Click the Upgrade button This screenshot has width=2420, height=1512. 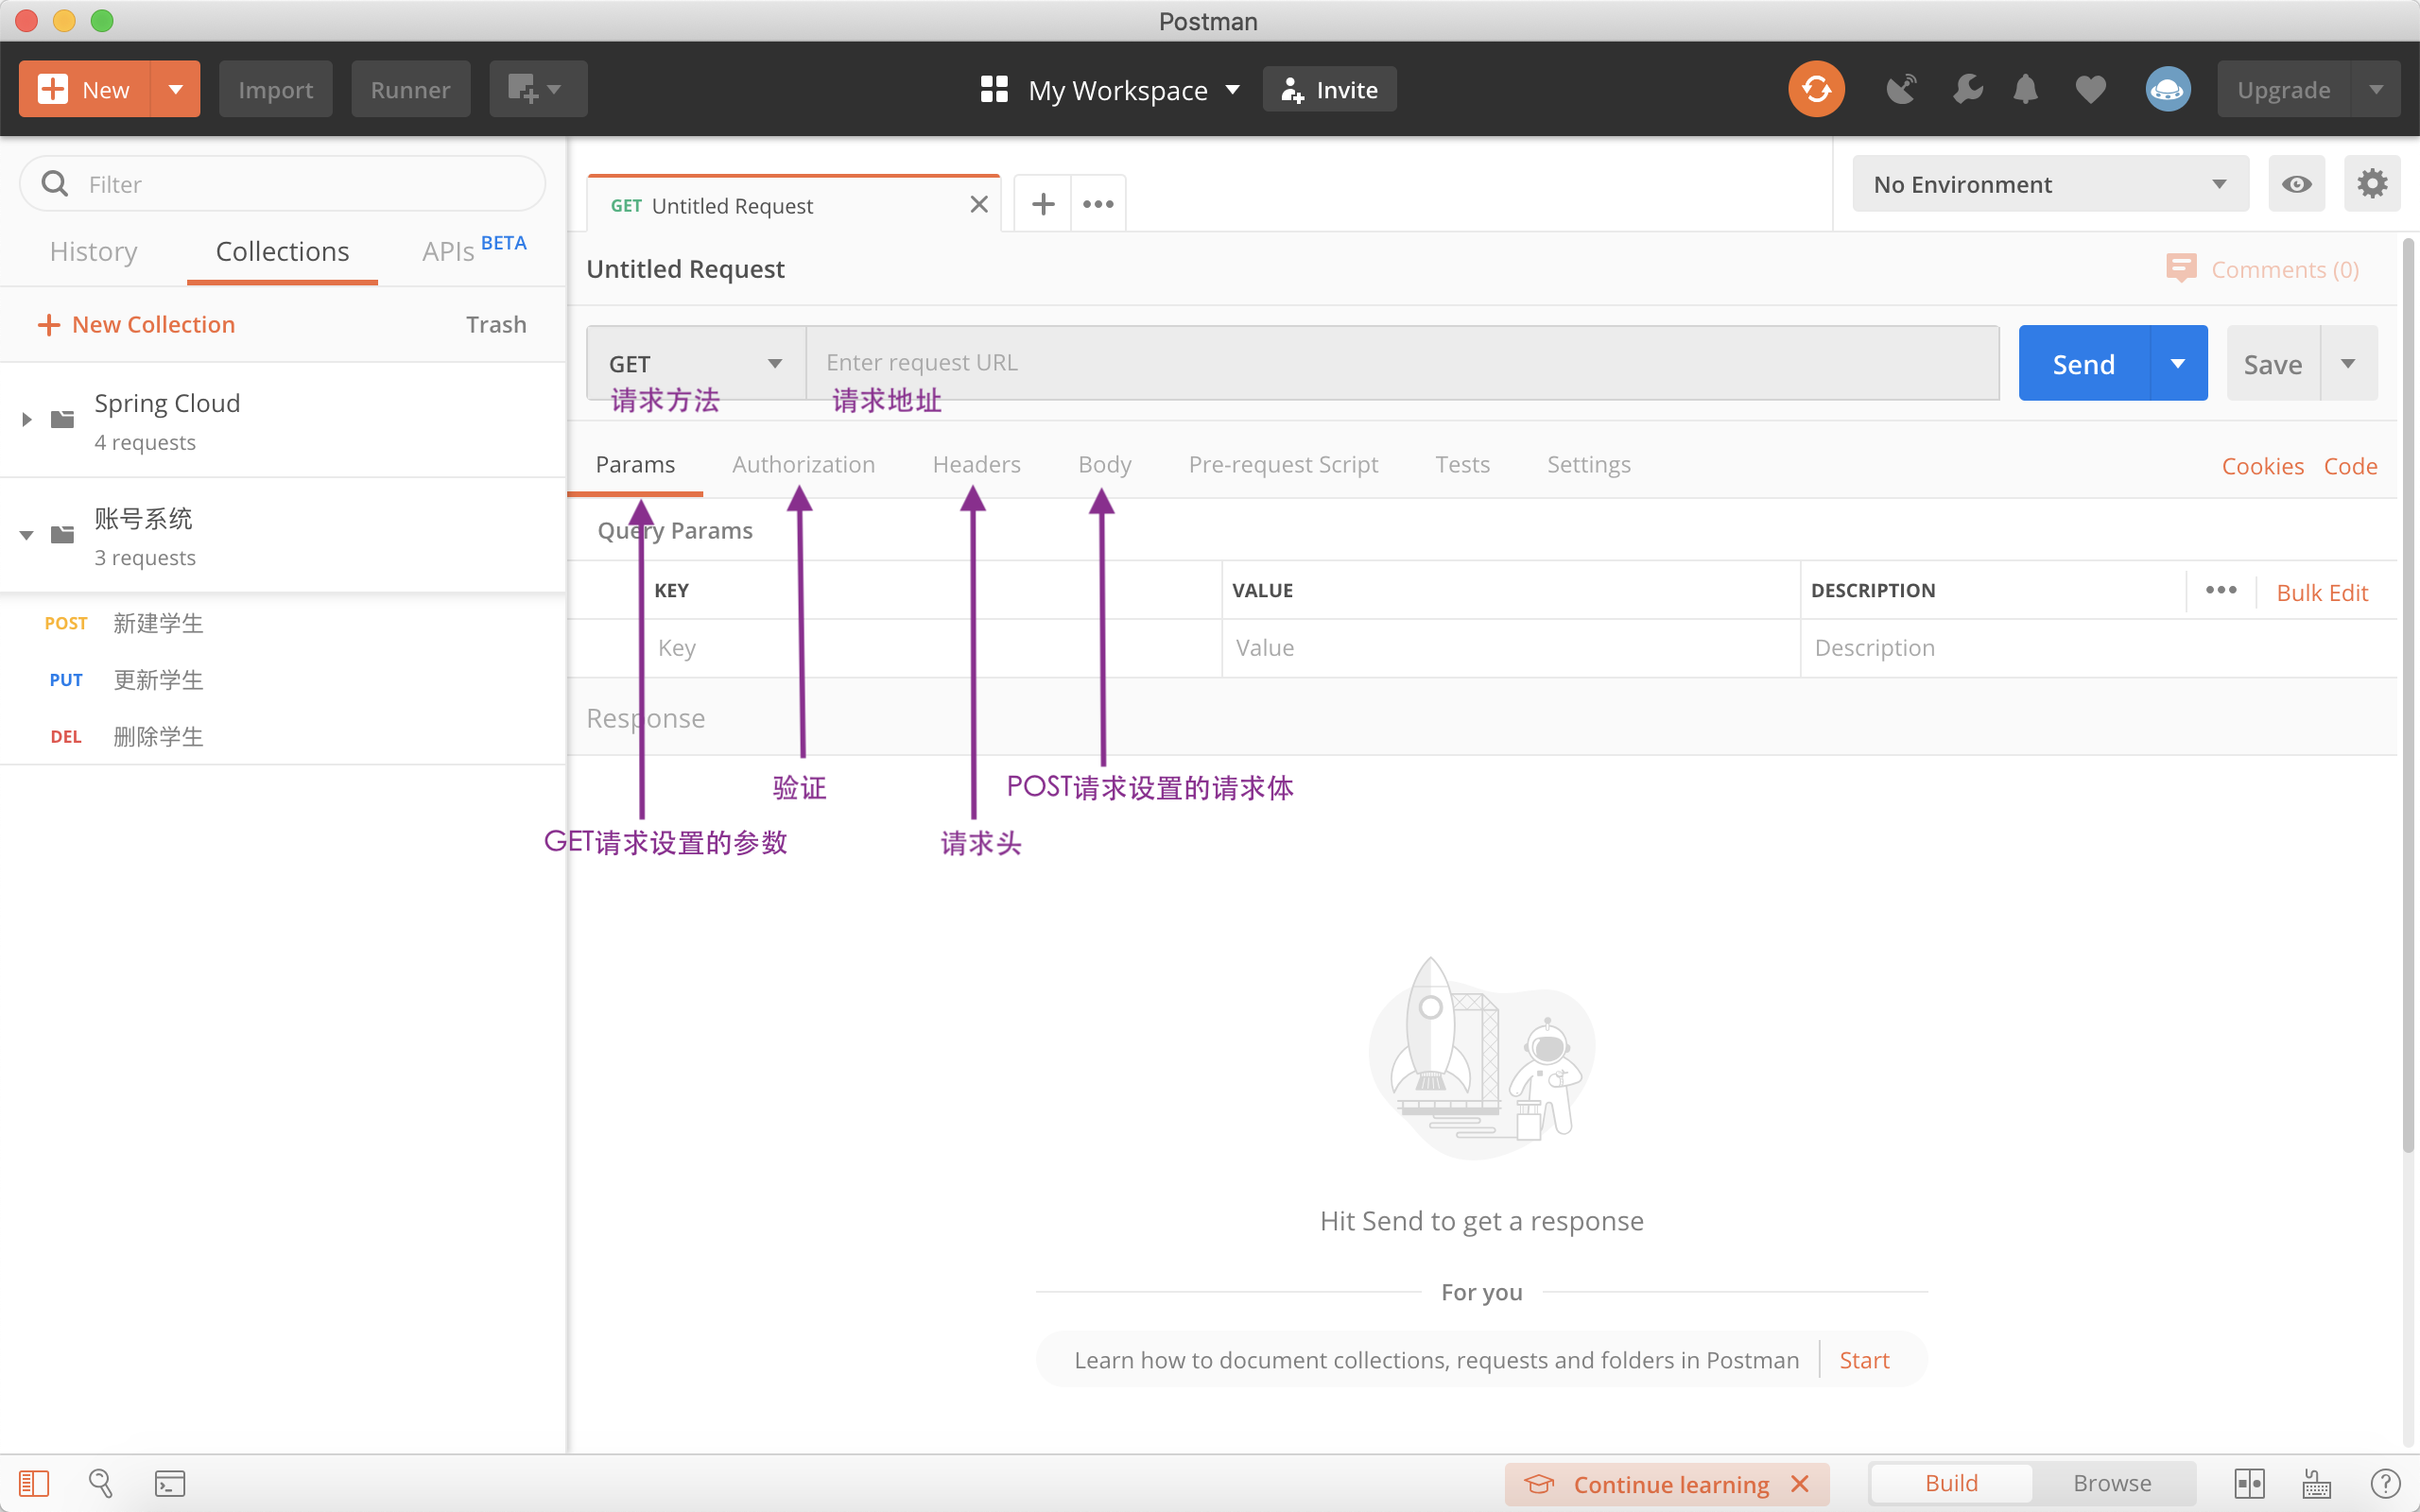(2284, 89)
